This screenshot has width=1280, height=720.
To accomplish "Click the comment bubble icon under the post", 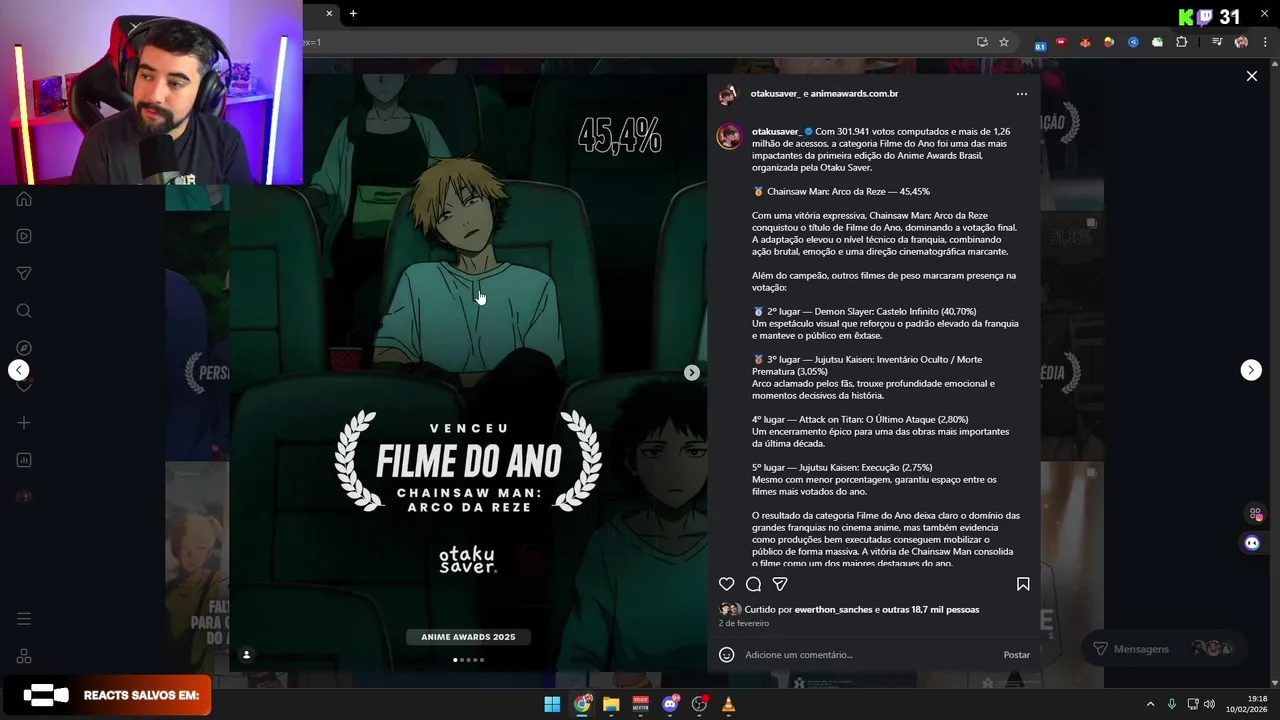I will [754, 584].
